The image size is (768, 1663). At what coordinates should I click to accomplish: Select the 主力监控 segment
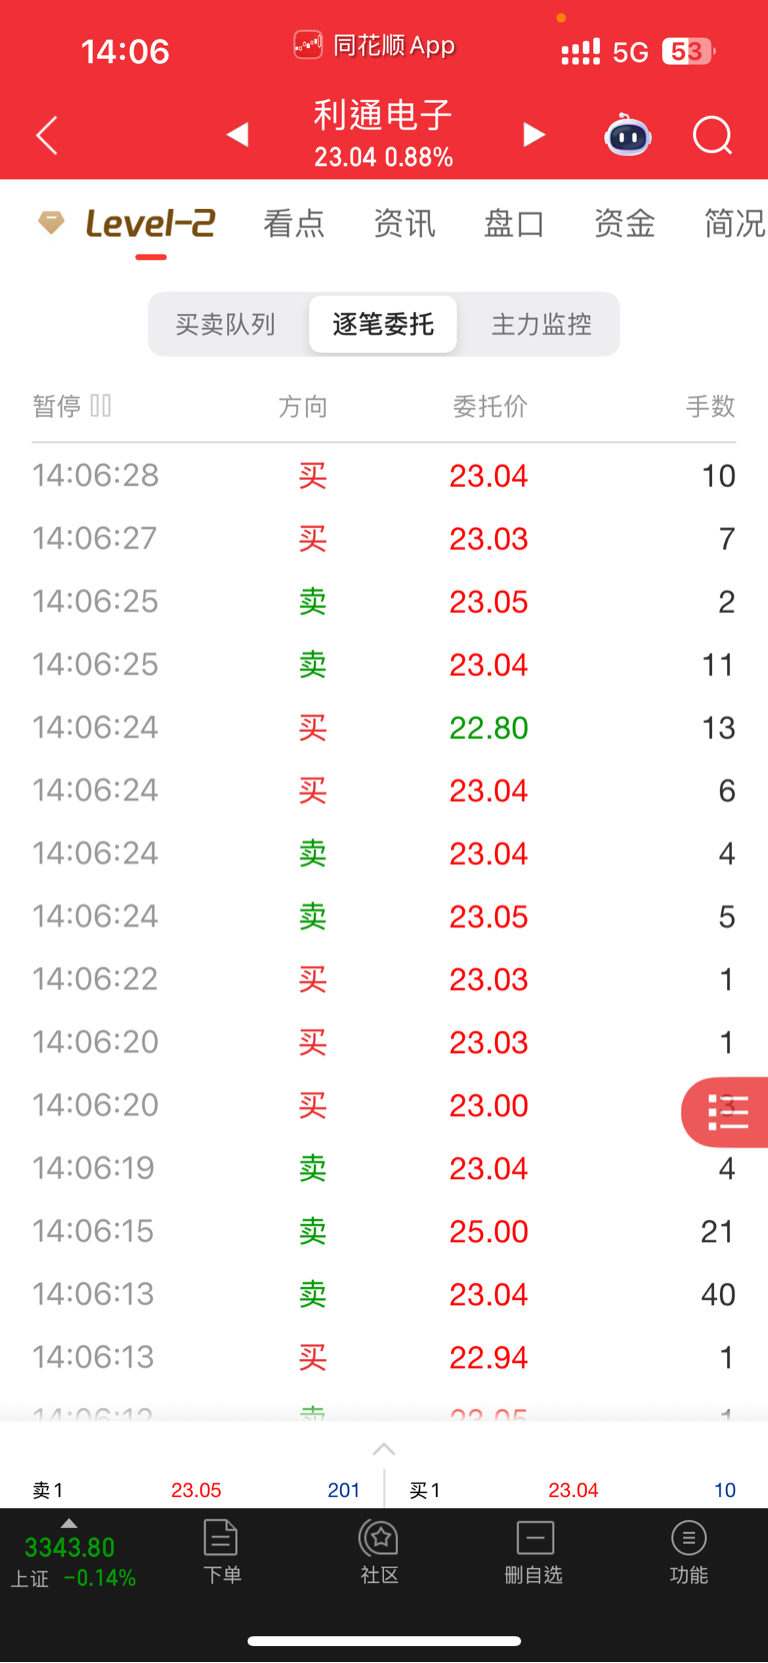(x=541, y=324)
